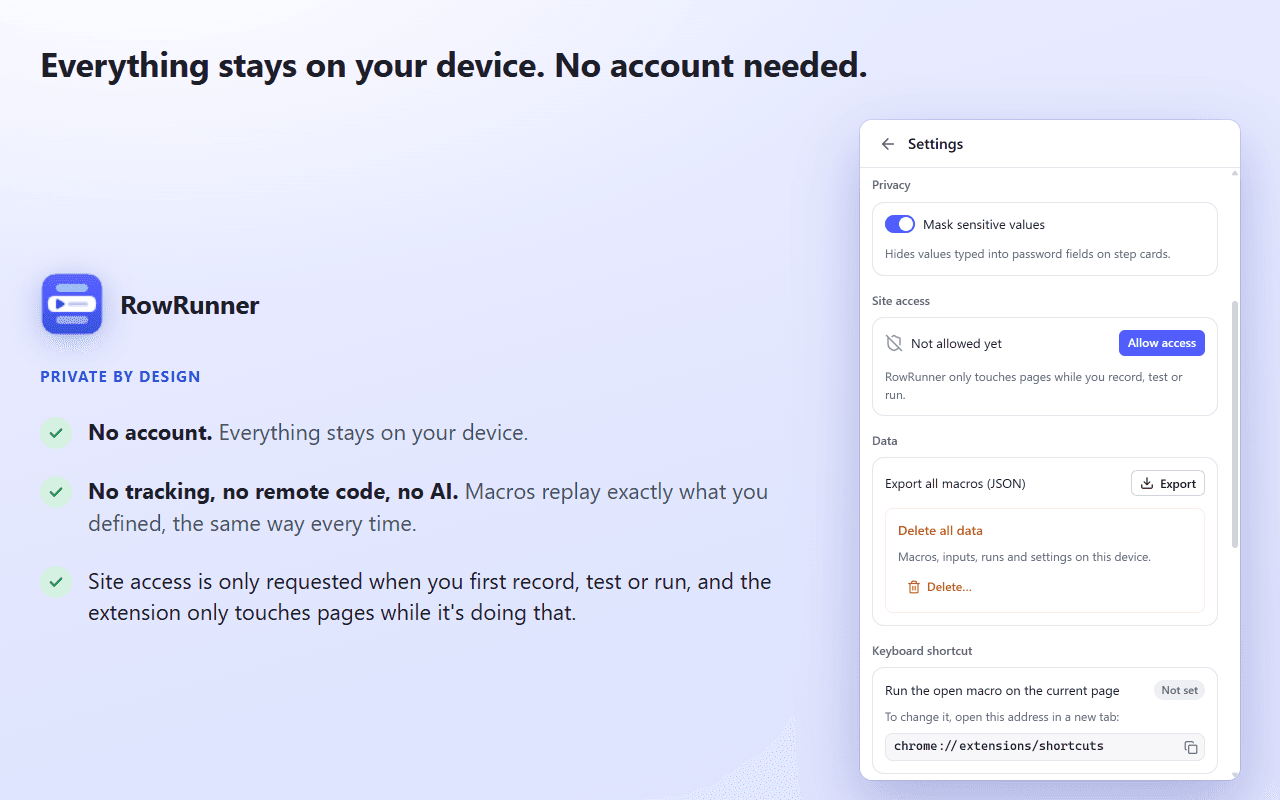Viewport: 1280px width, 800px height.
Task: Export all macros as JSON
Action: [x=1168, y=483]
